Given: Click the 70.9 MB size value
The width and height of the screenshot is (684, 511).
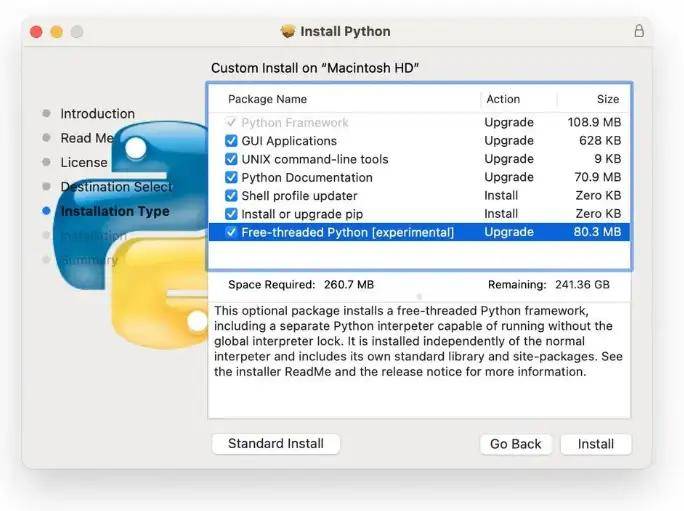Looking at the screenshot, I should click(x=597, y=177).
